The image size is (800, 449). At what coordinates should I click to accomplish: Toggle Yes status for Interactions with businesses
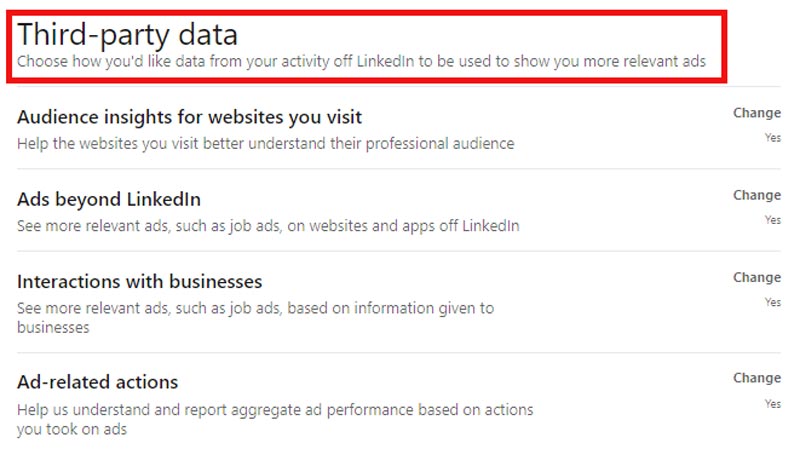click(x=772, y=302)
